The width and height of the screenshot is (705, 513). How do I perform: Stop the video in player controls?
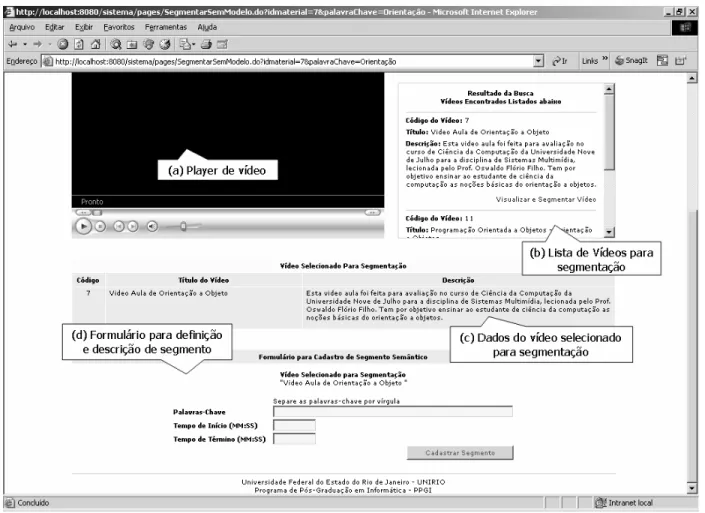point(100,227)
